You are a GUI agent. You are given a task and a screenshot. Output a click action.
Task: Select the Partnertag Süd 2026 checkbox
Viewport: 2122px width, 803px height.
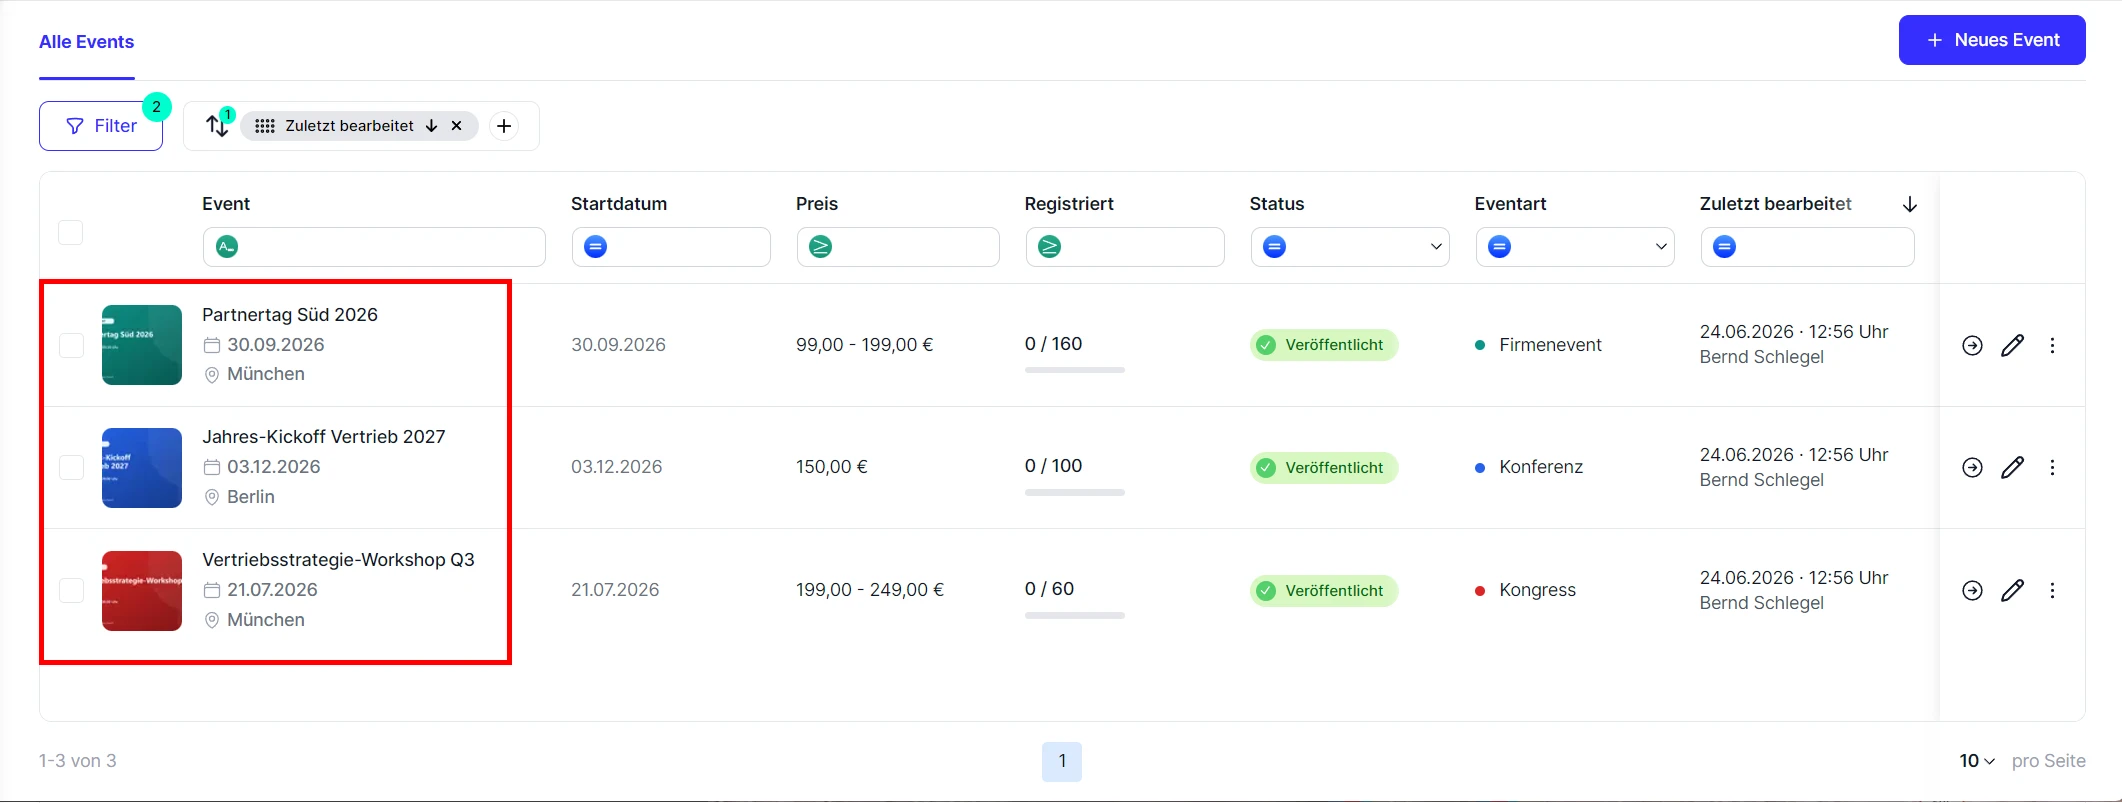pos(71,345)
